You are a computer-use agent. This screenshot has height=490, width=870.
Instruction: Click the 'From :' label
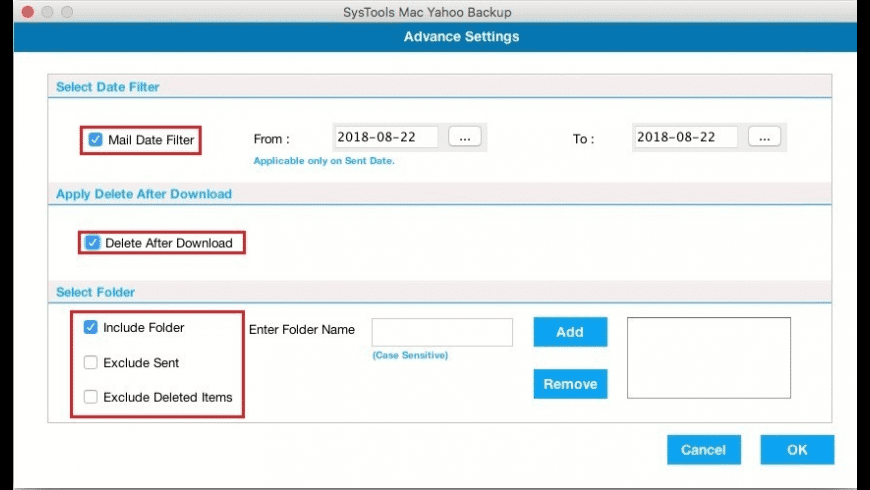coord(271,139)
